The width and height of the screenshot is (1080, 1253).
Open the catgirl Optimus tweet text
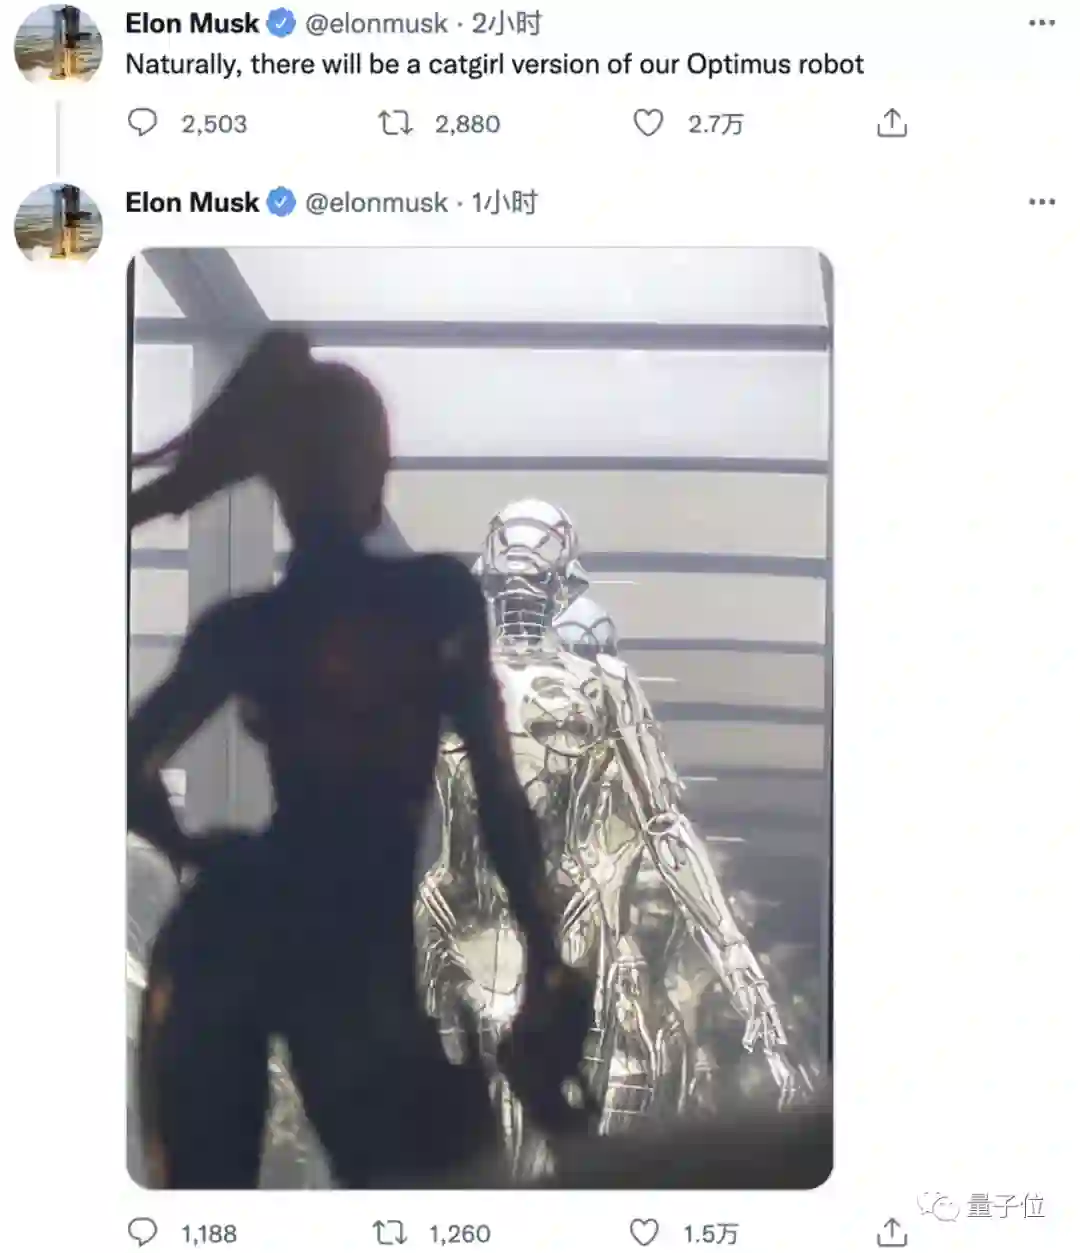pyautogui.click(x=494, y=65)
